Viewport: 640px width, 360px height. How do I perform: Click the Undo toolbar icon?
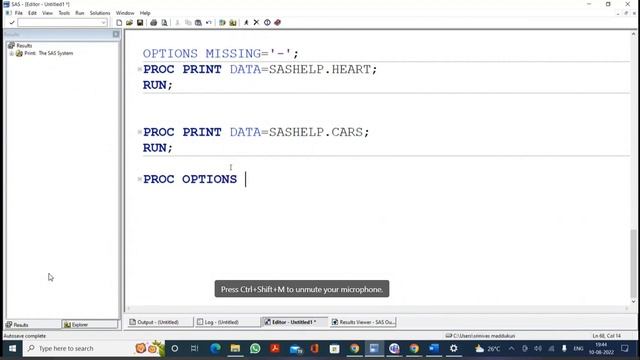click(x=209, y=22)
